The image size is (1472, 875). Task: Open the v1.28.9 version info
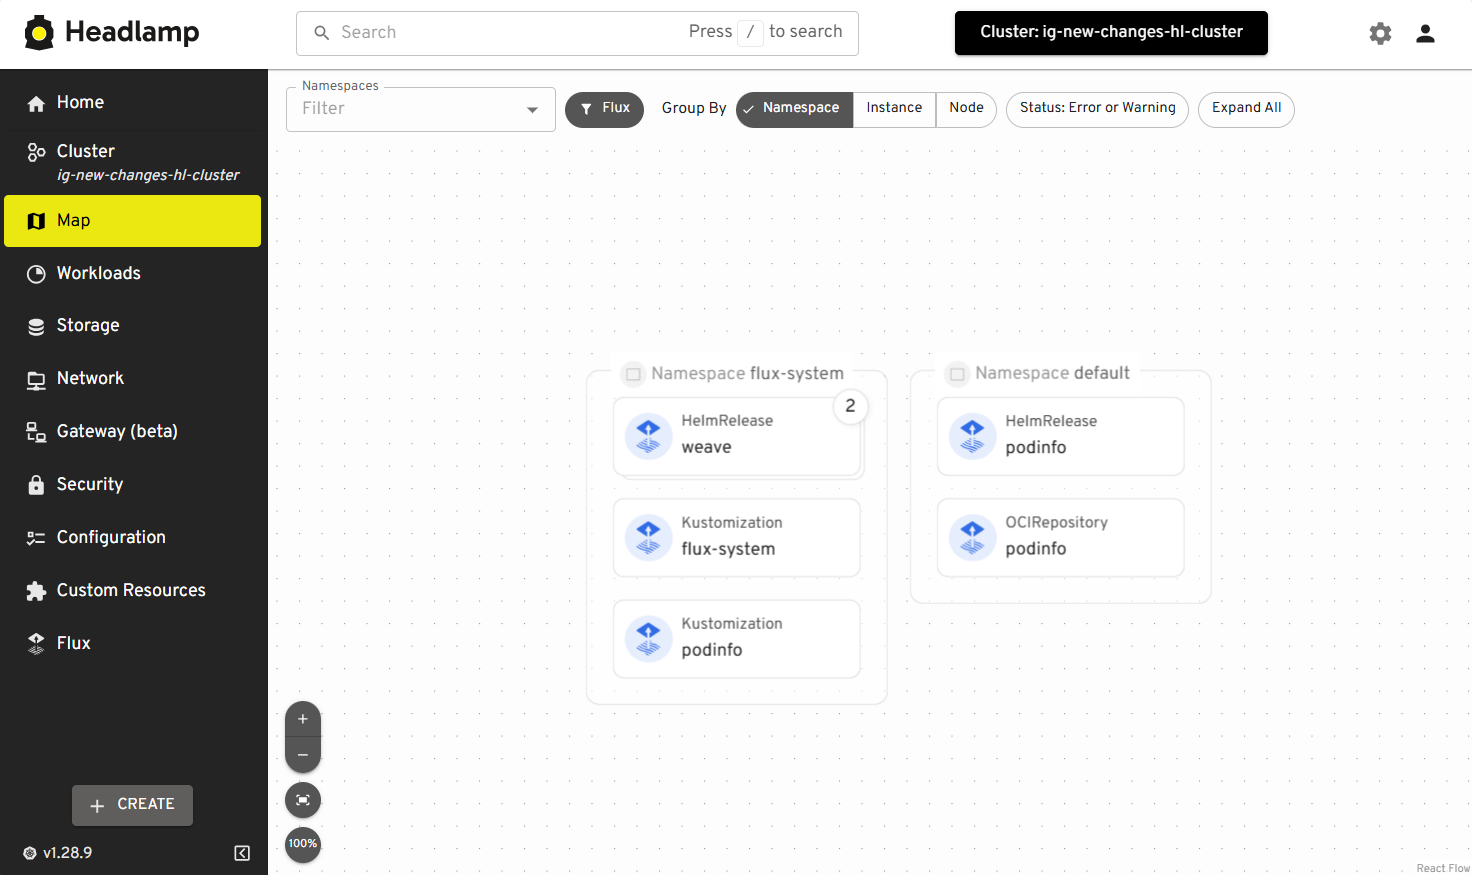[58, 853]
